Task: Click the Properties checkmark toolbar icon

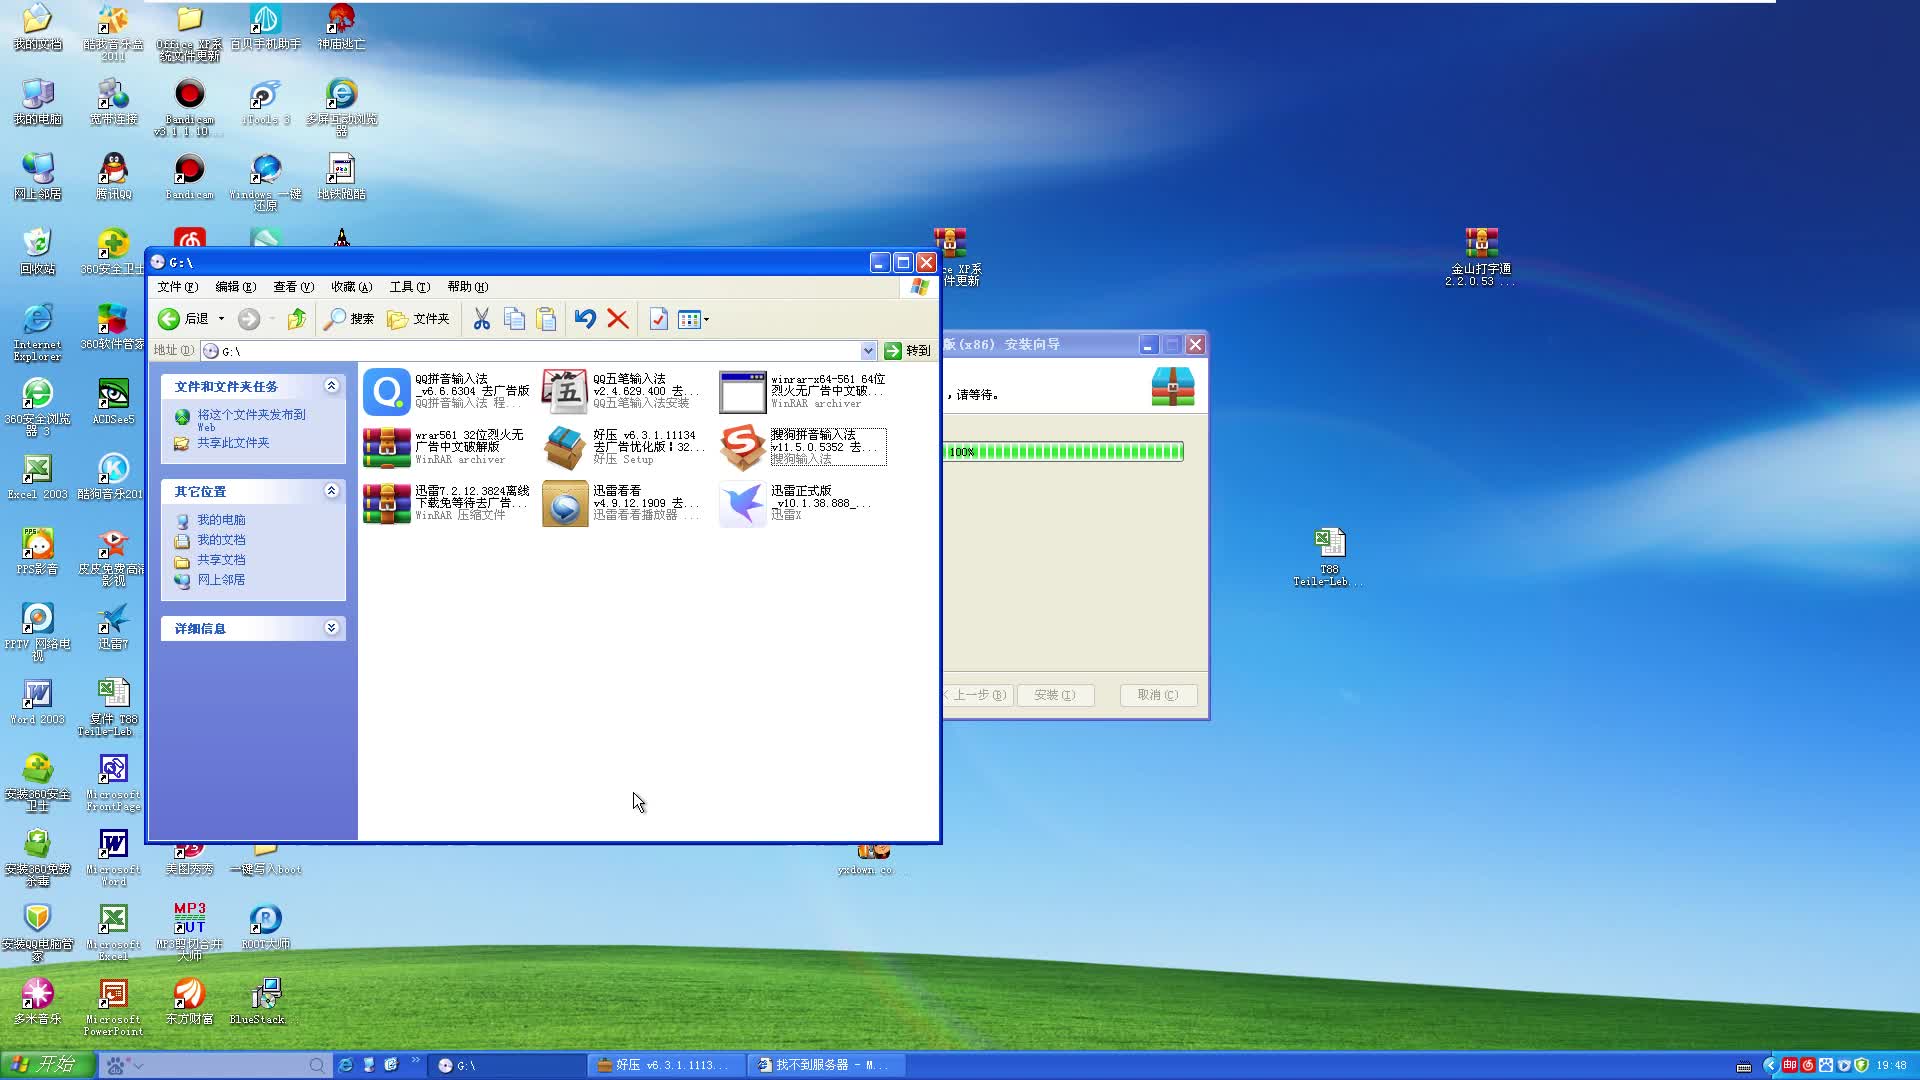Action: coord(658,319)
